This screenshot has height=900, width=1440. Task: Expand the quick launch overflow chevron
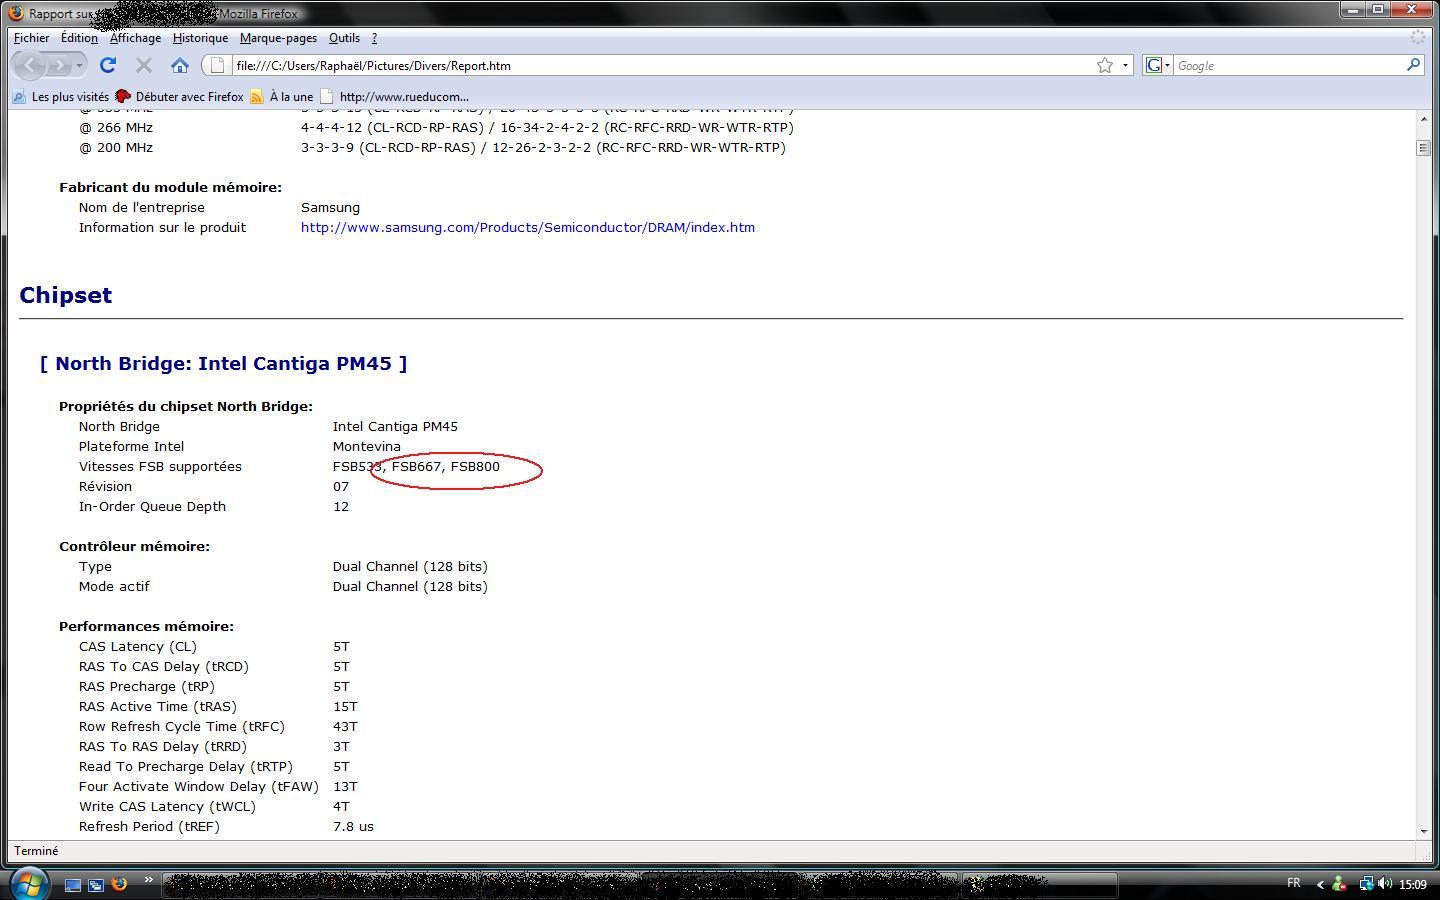[x=148, y=880]
